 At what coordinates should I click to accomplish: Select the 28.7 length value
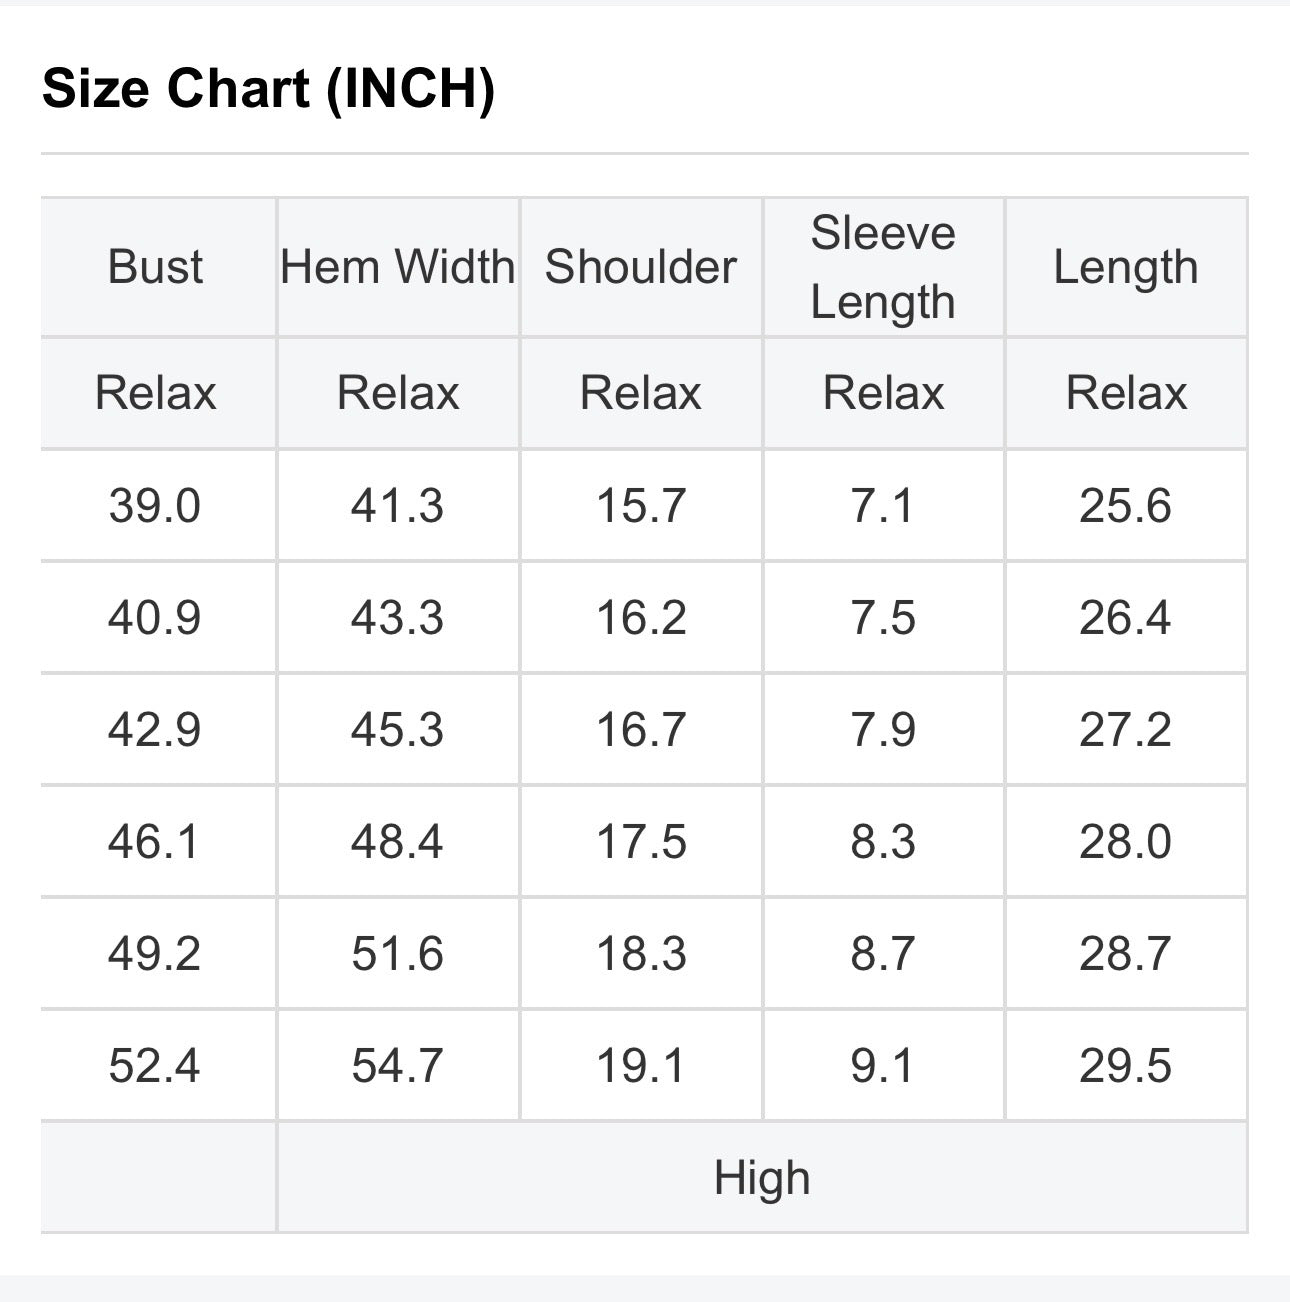click(1126, 954)
